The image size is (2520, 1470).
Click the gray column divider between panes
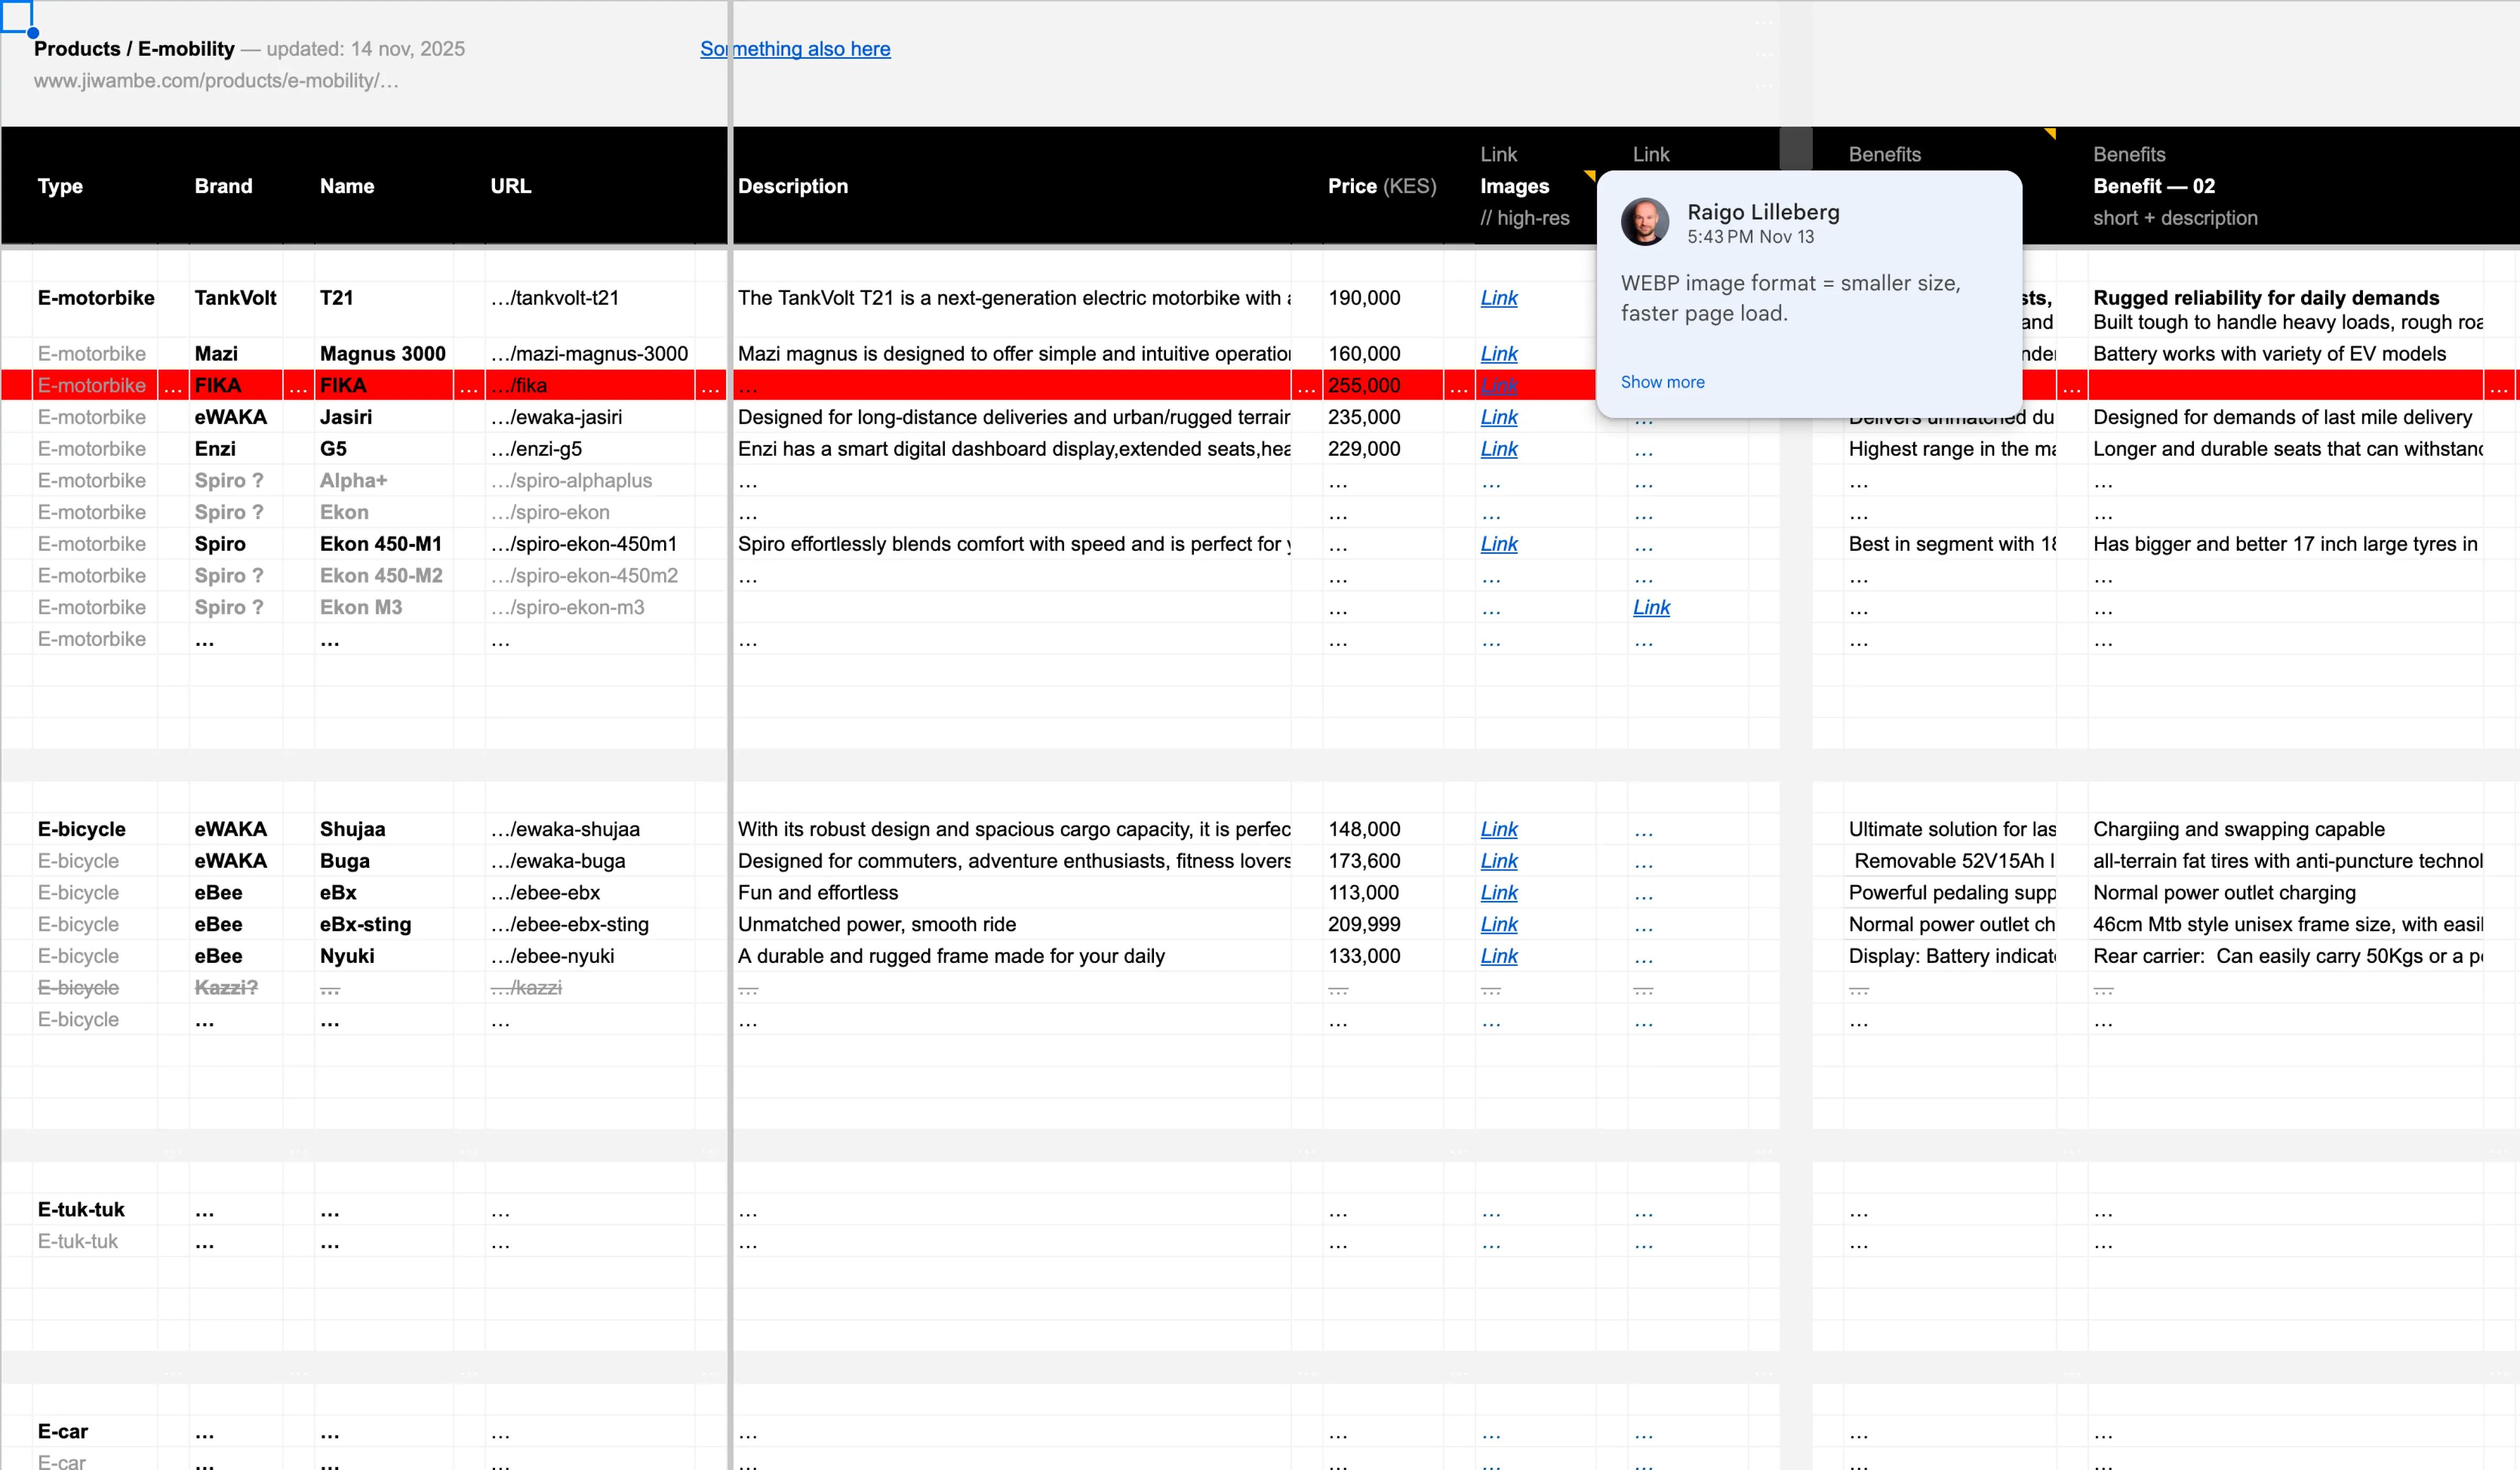(x=730, y=700)
